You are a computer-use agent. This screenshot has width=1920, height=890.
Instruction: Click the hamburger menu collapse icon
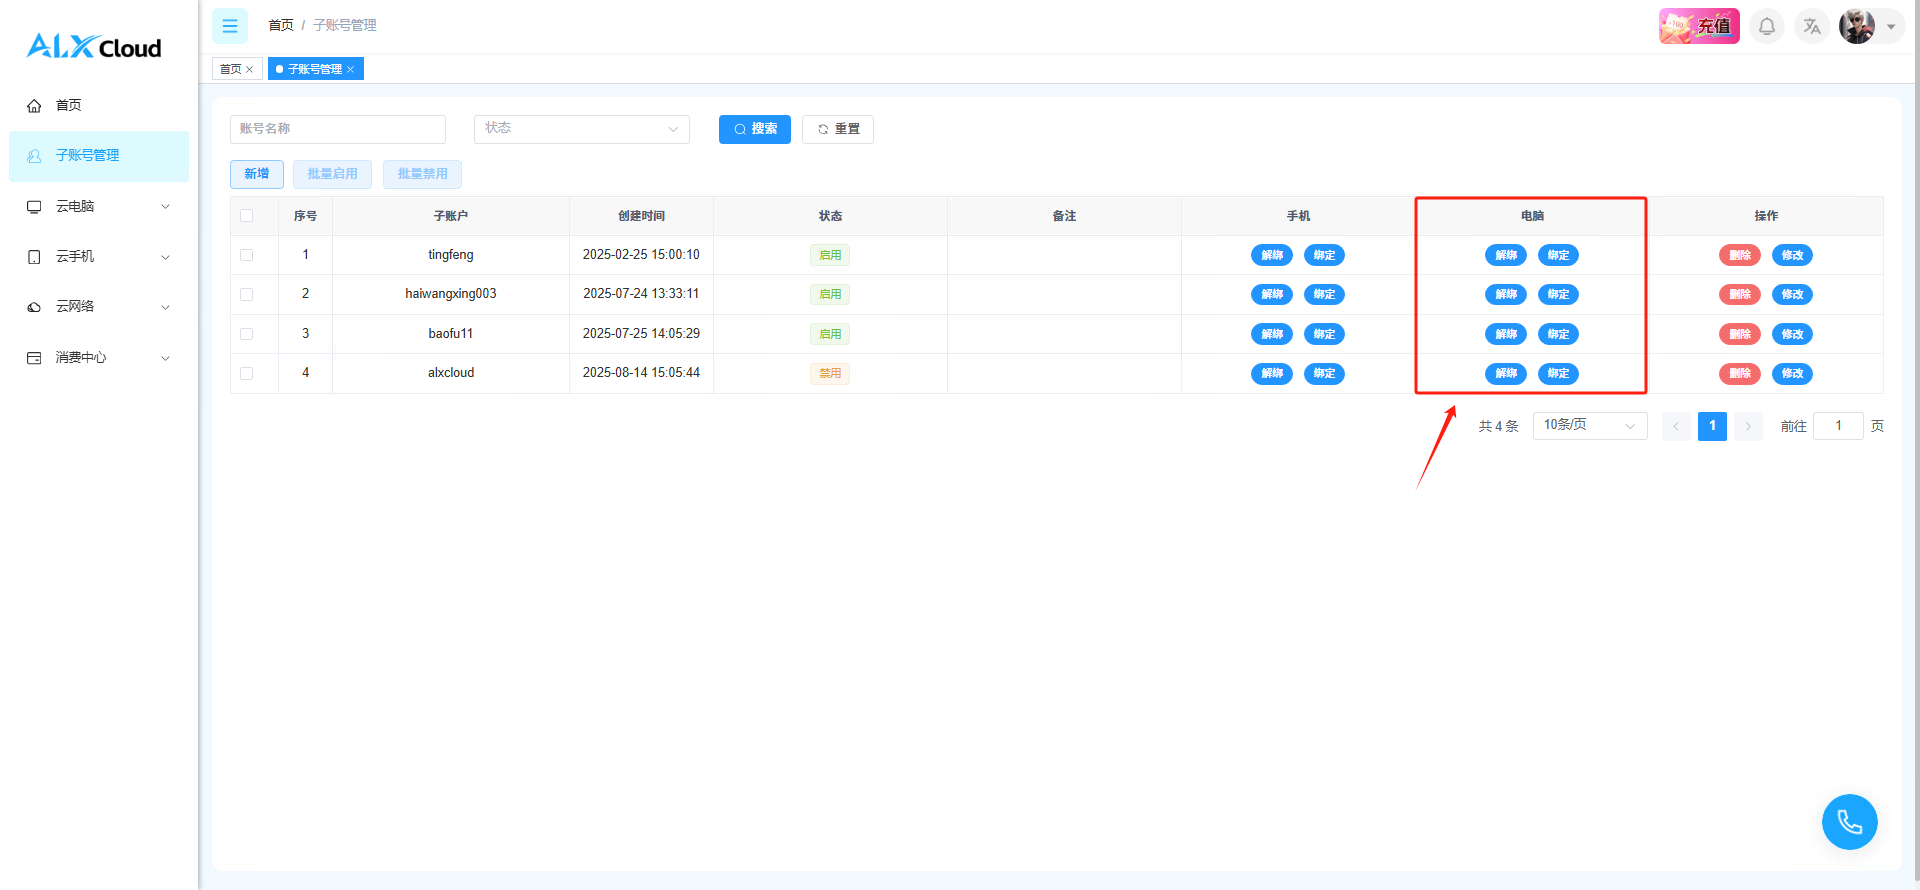pyautogui.click(x=229, y=26)
